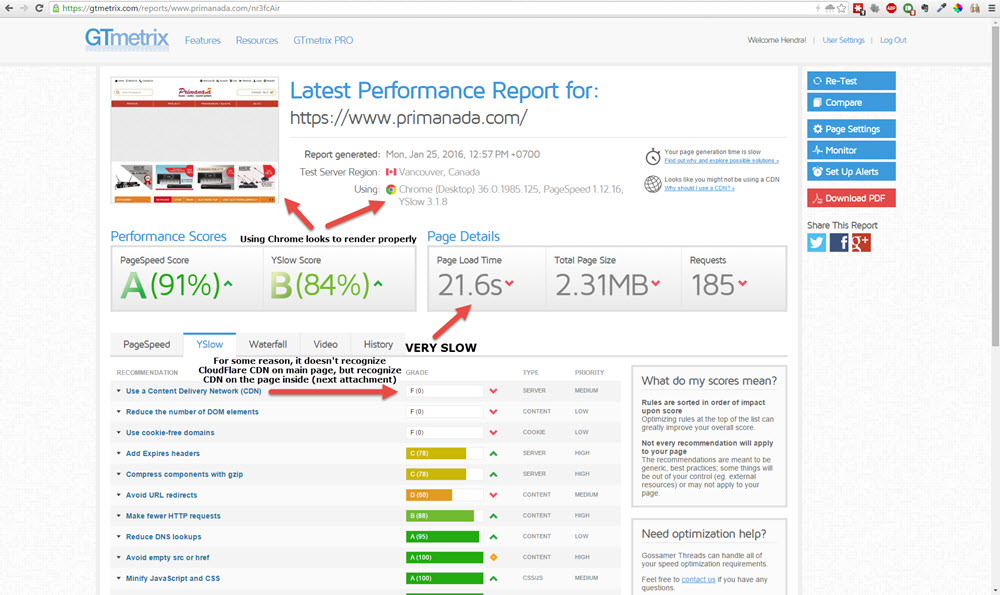1000x595 pixels.
Task: Expand Make fewer HTTP requests
Action: 173,516
